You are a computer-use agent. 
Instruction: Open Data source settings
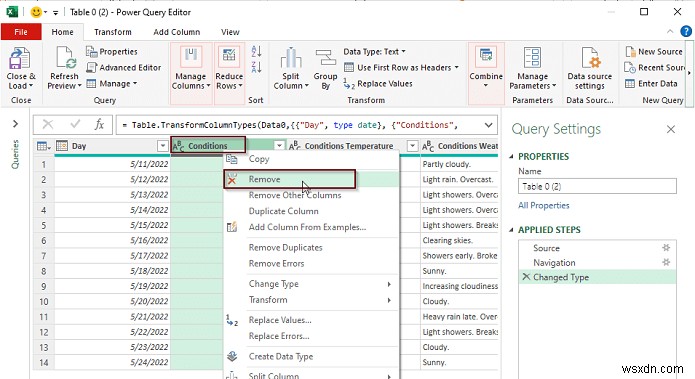[590, 69]
